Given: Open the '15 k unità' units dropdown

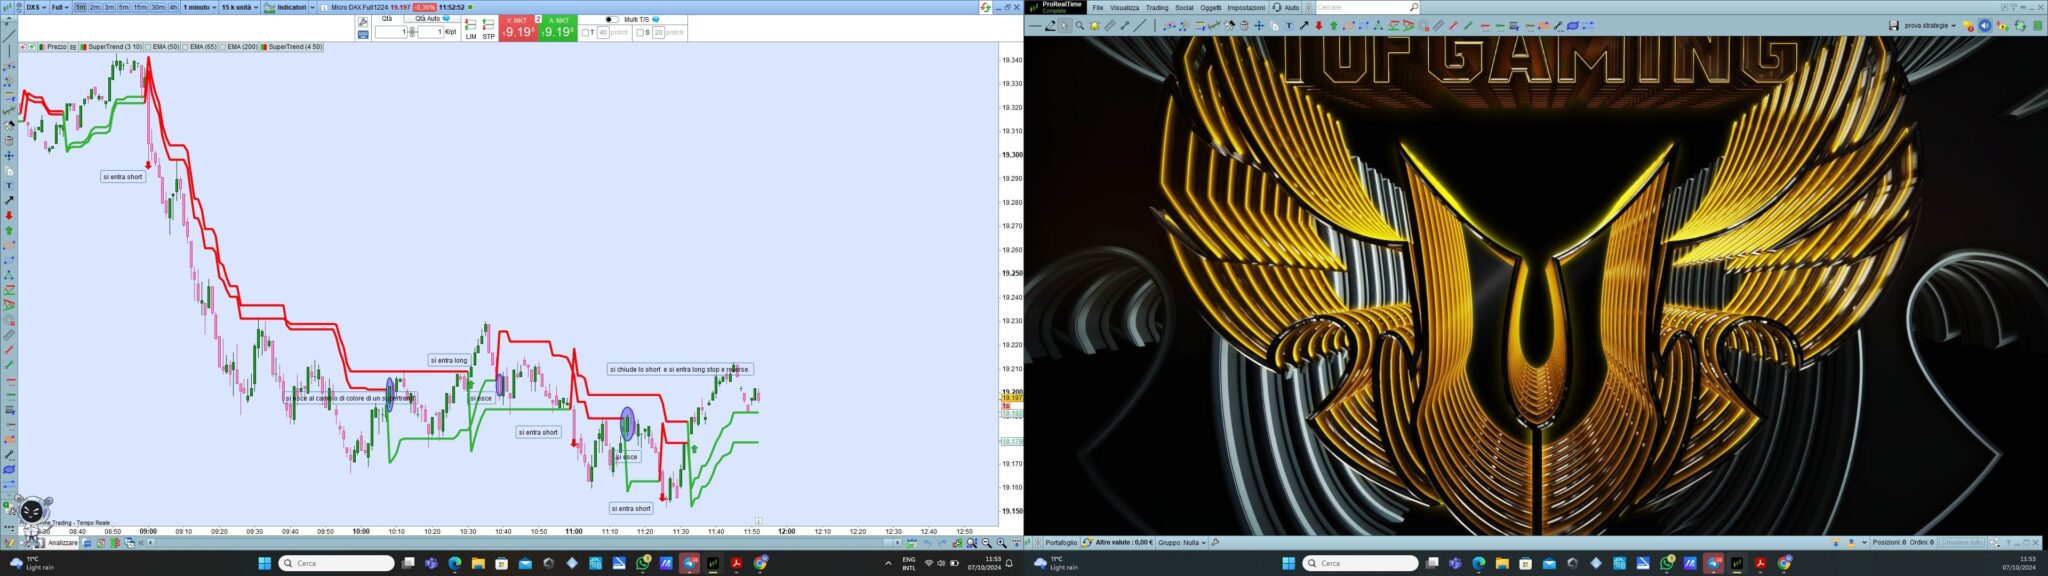Looking at the screenshot, I should click(239, 7).
